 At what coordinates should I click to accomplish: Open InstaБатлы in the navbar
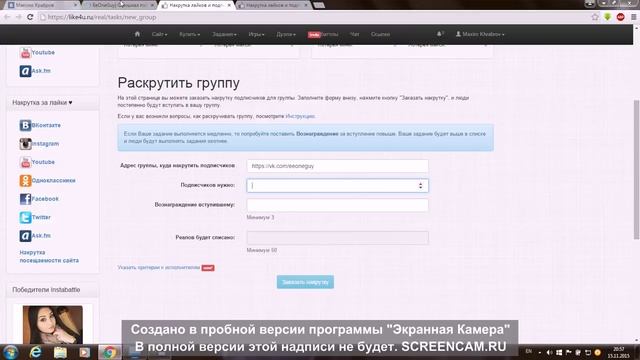tap(323, 34)
